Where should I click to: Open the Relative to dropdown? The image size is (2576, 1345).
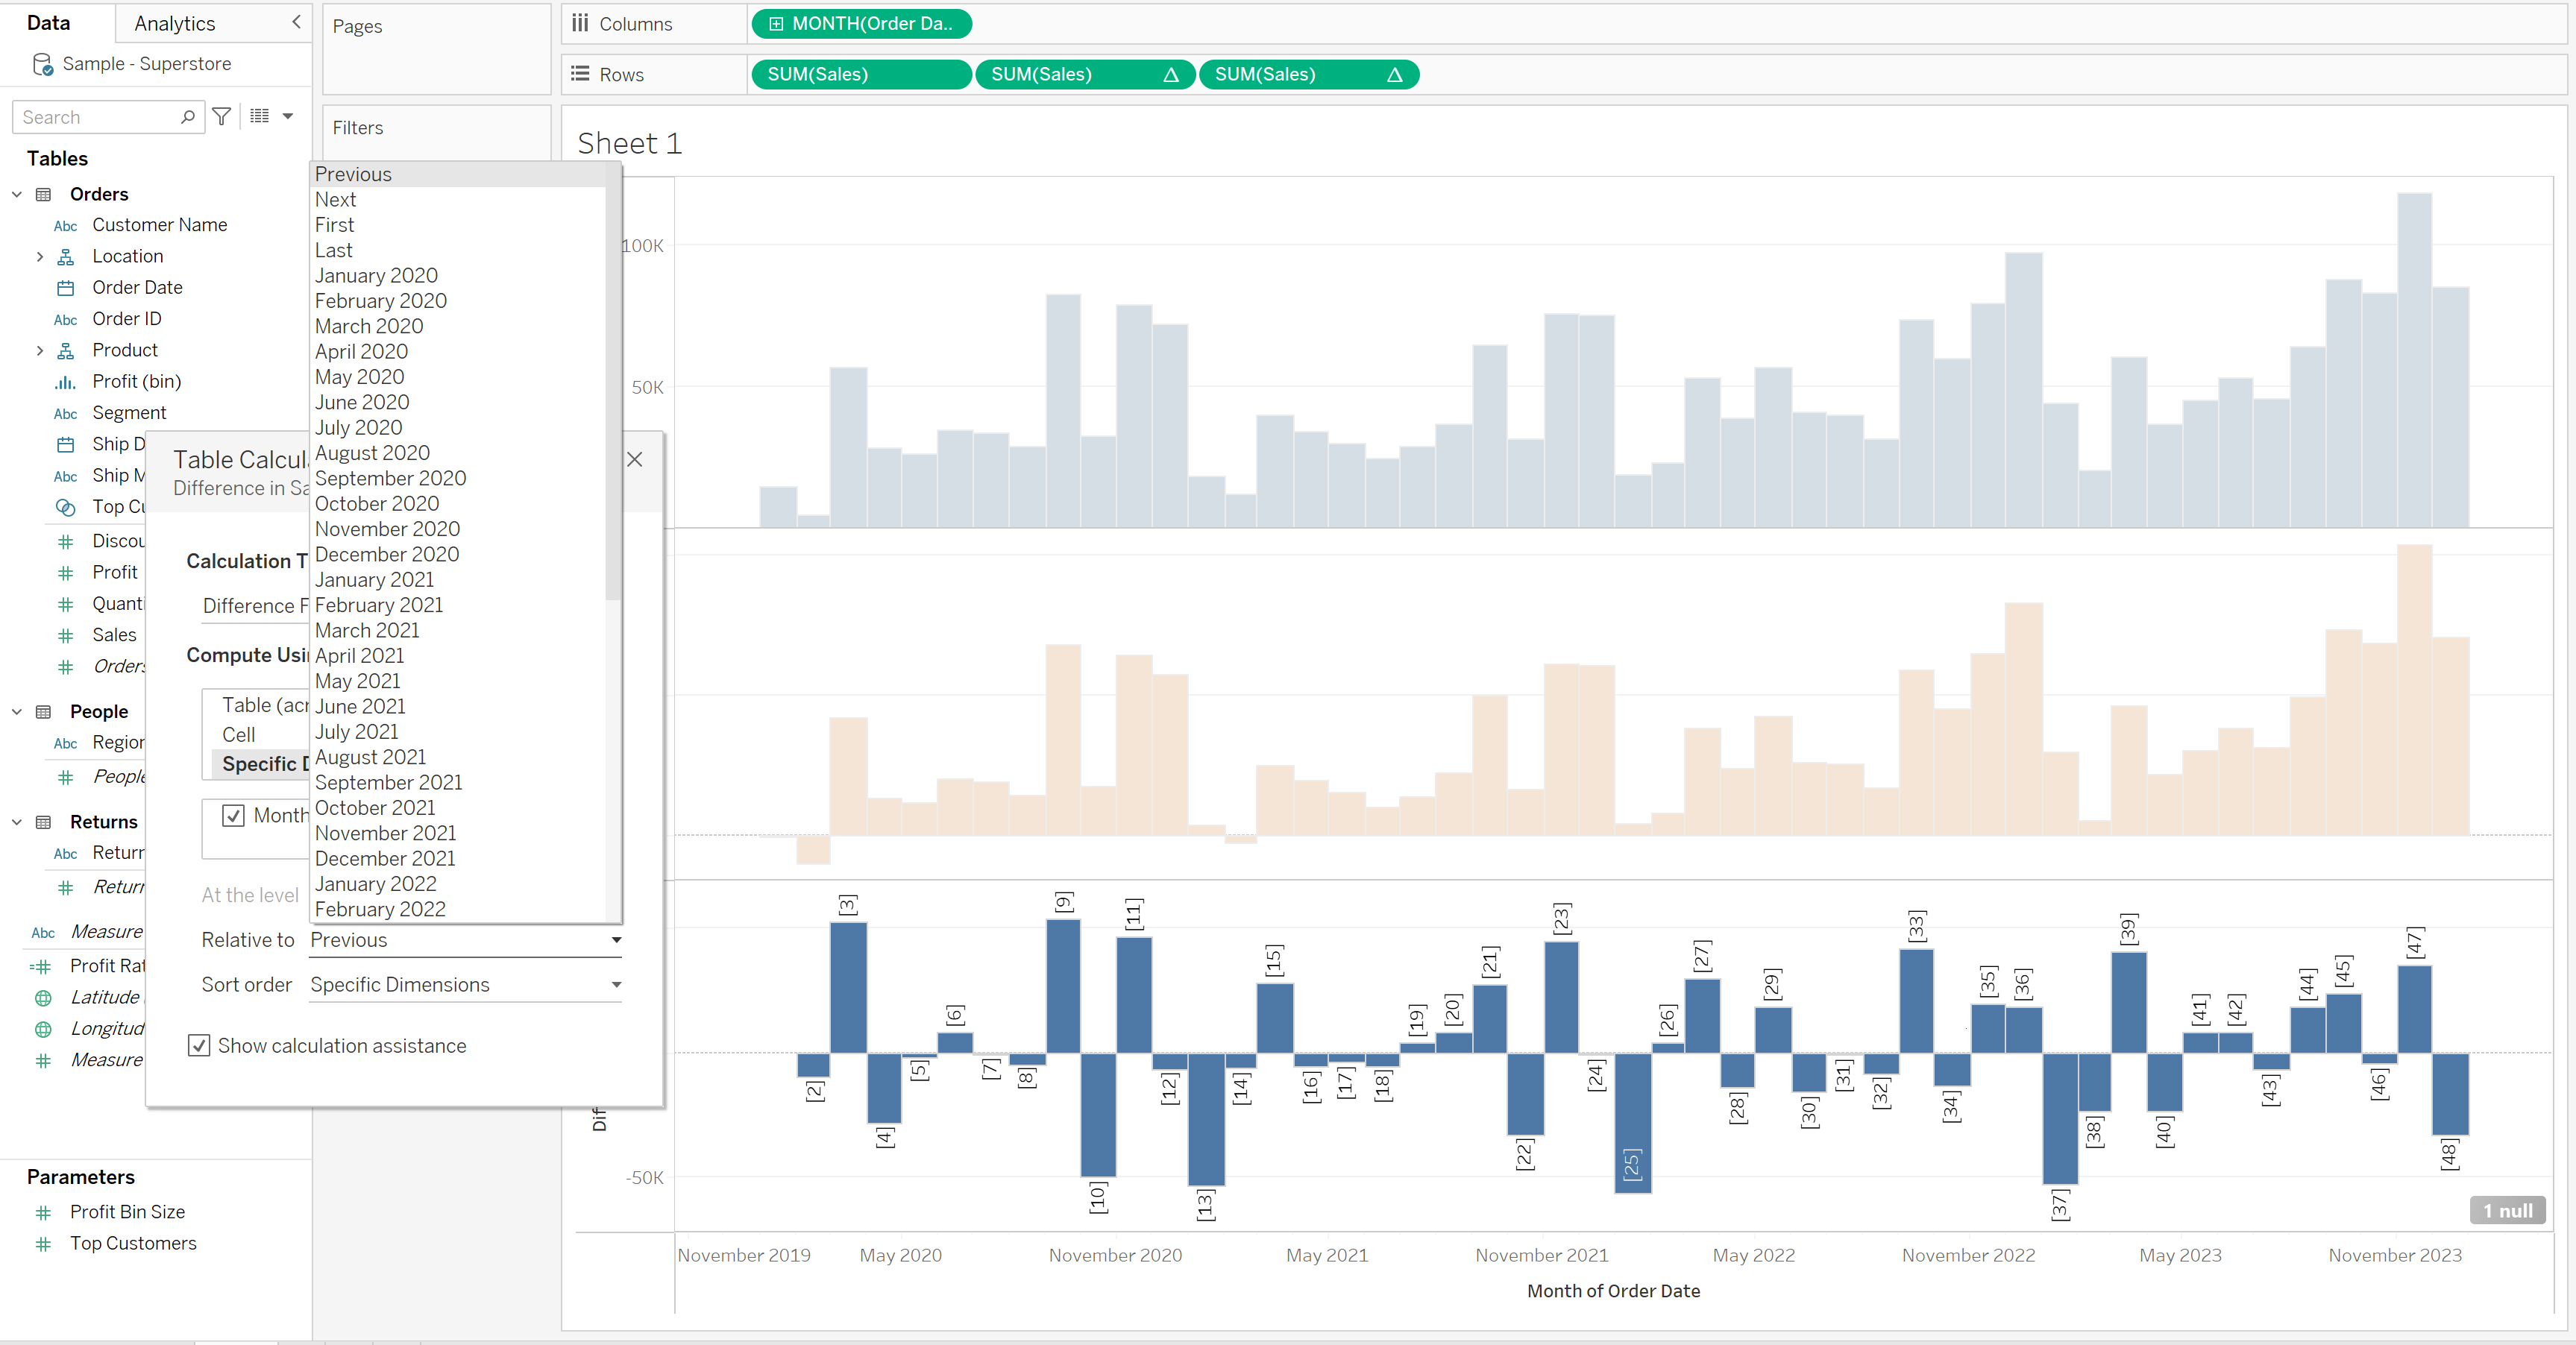(x=465, y=940)
